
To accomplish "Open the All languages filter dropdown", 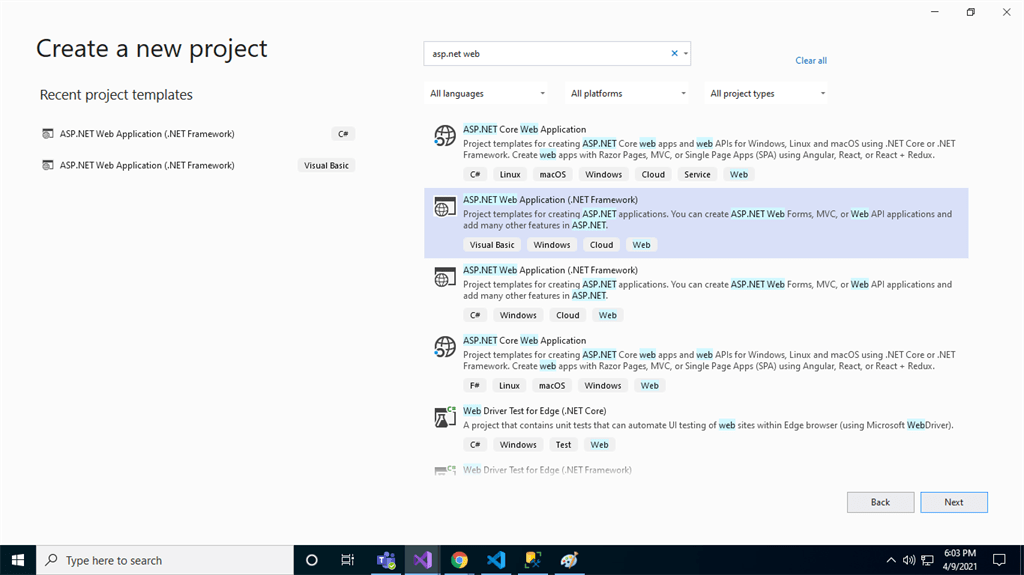I will tap(487, 93).
